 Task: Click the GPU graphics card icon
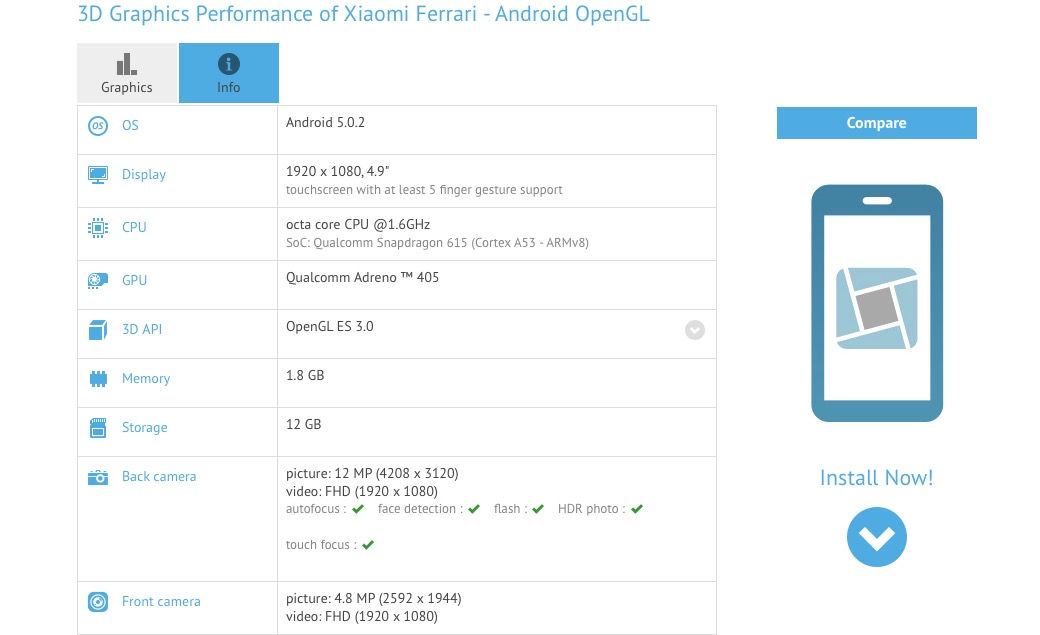pos(98,281)
